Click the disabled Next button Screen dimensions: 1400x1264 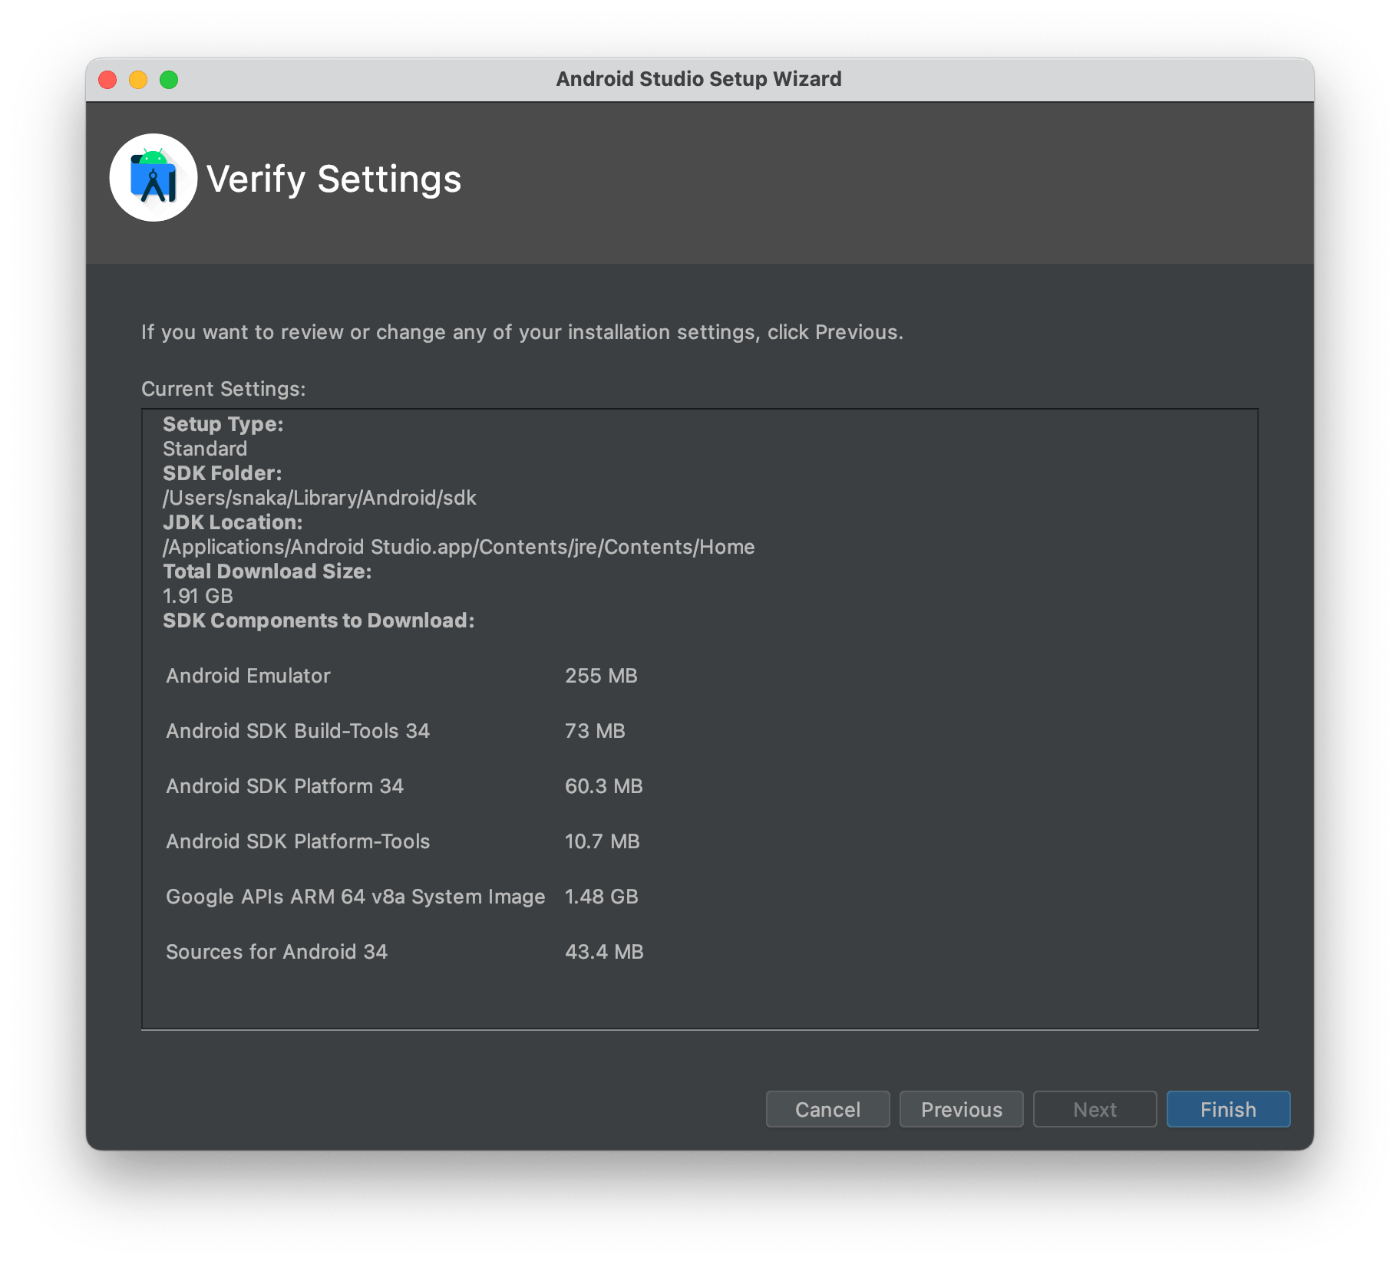[x=1094, y=1109]
